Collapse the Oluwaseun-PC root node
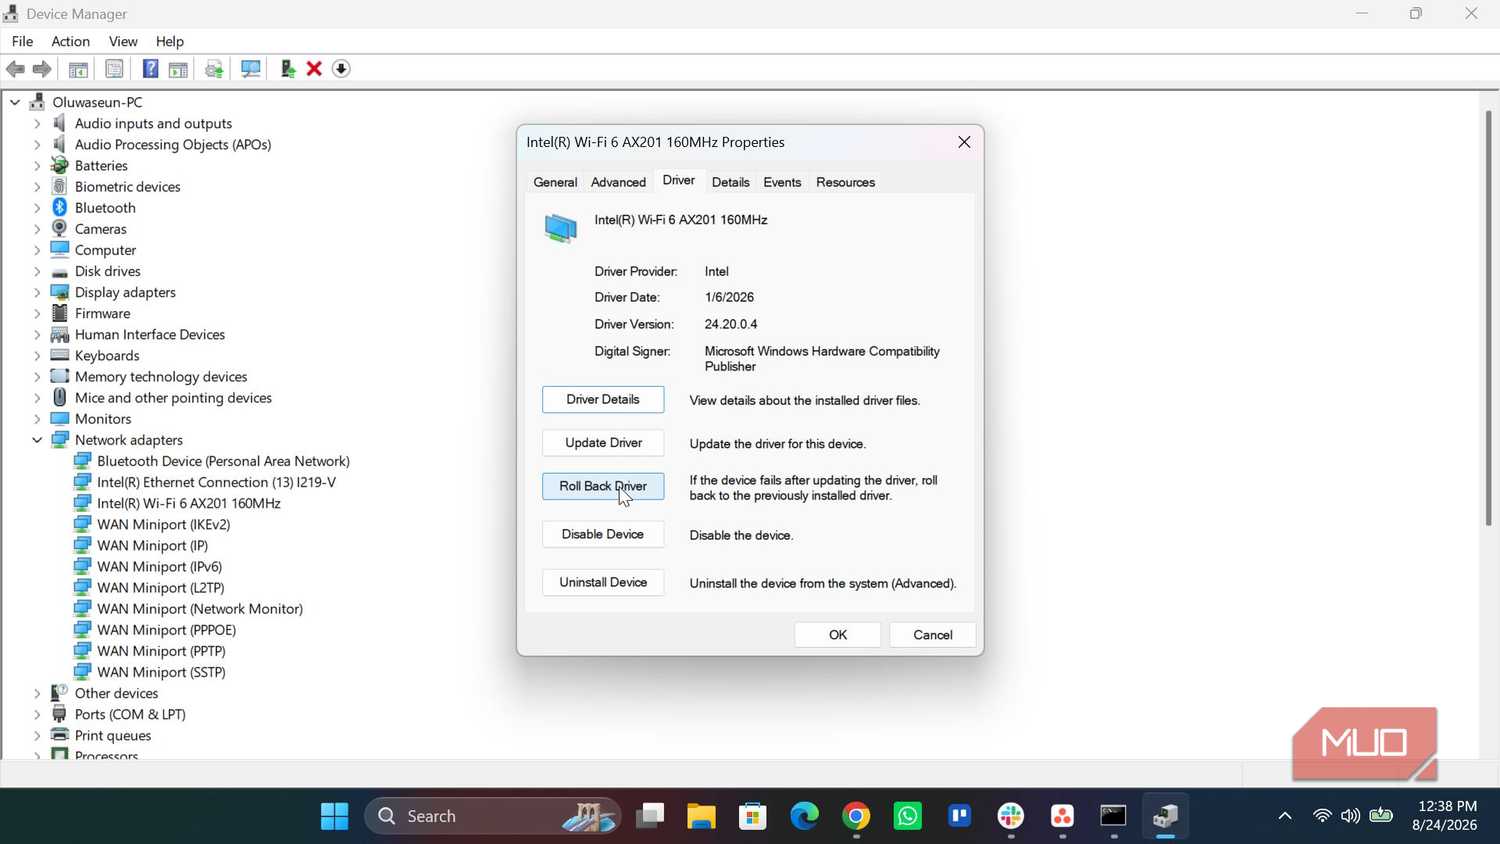 [15, 102]
